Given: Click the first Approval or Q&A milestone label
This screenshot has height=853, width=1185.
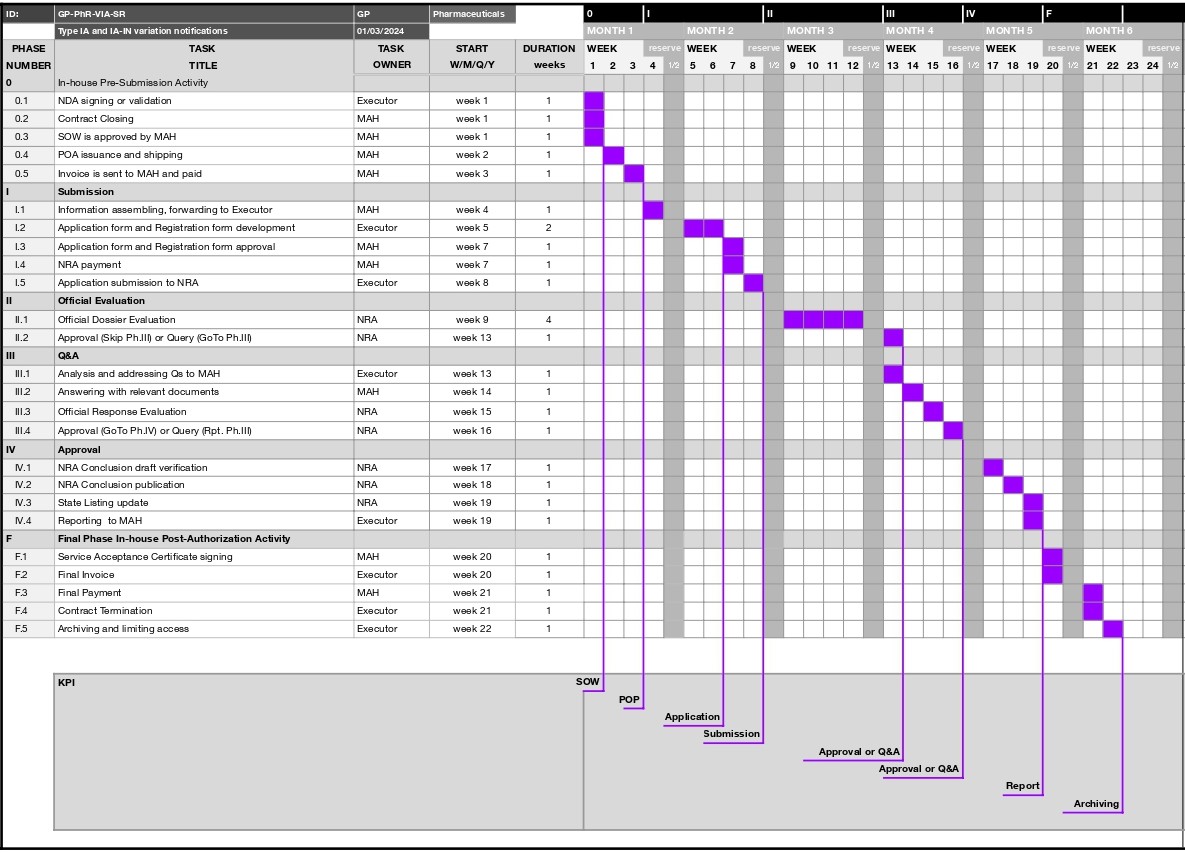Looking at the screenshot, I should point(857,751).
